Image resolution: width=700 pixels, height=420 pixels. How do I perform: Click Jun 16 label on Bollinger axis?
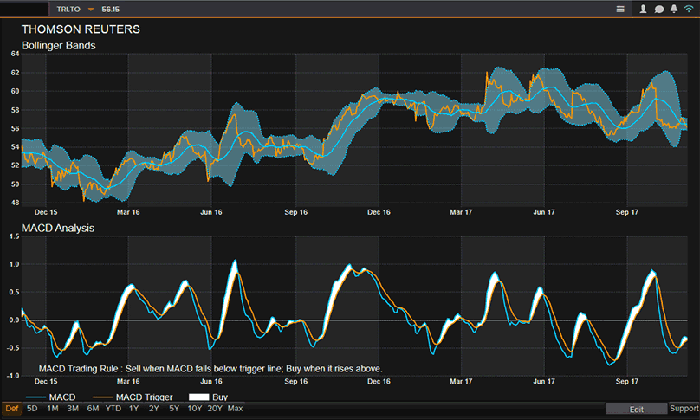[x=211, y=212]
